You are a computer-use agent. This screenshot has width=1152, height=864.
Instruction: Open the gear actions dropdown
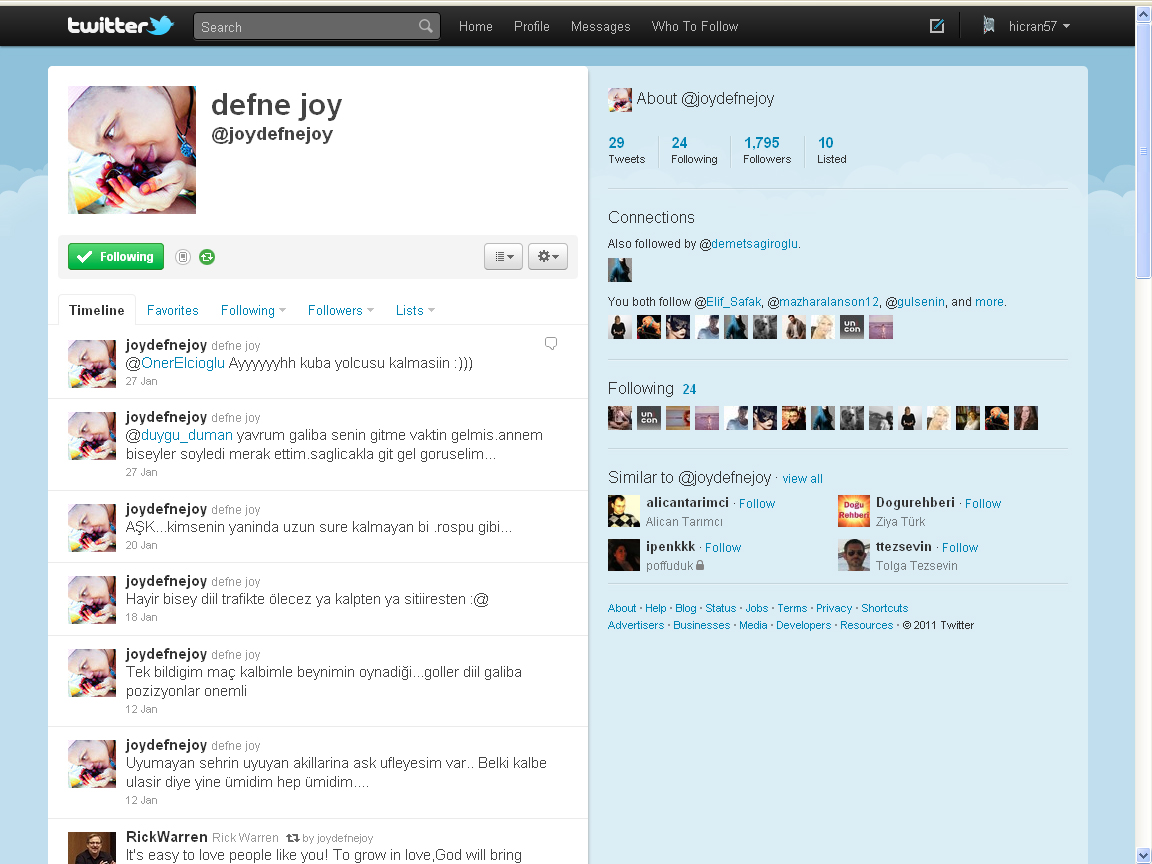click(x=548, y=257)
